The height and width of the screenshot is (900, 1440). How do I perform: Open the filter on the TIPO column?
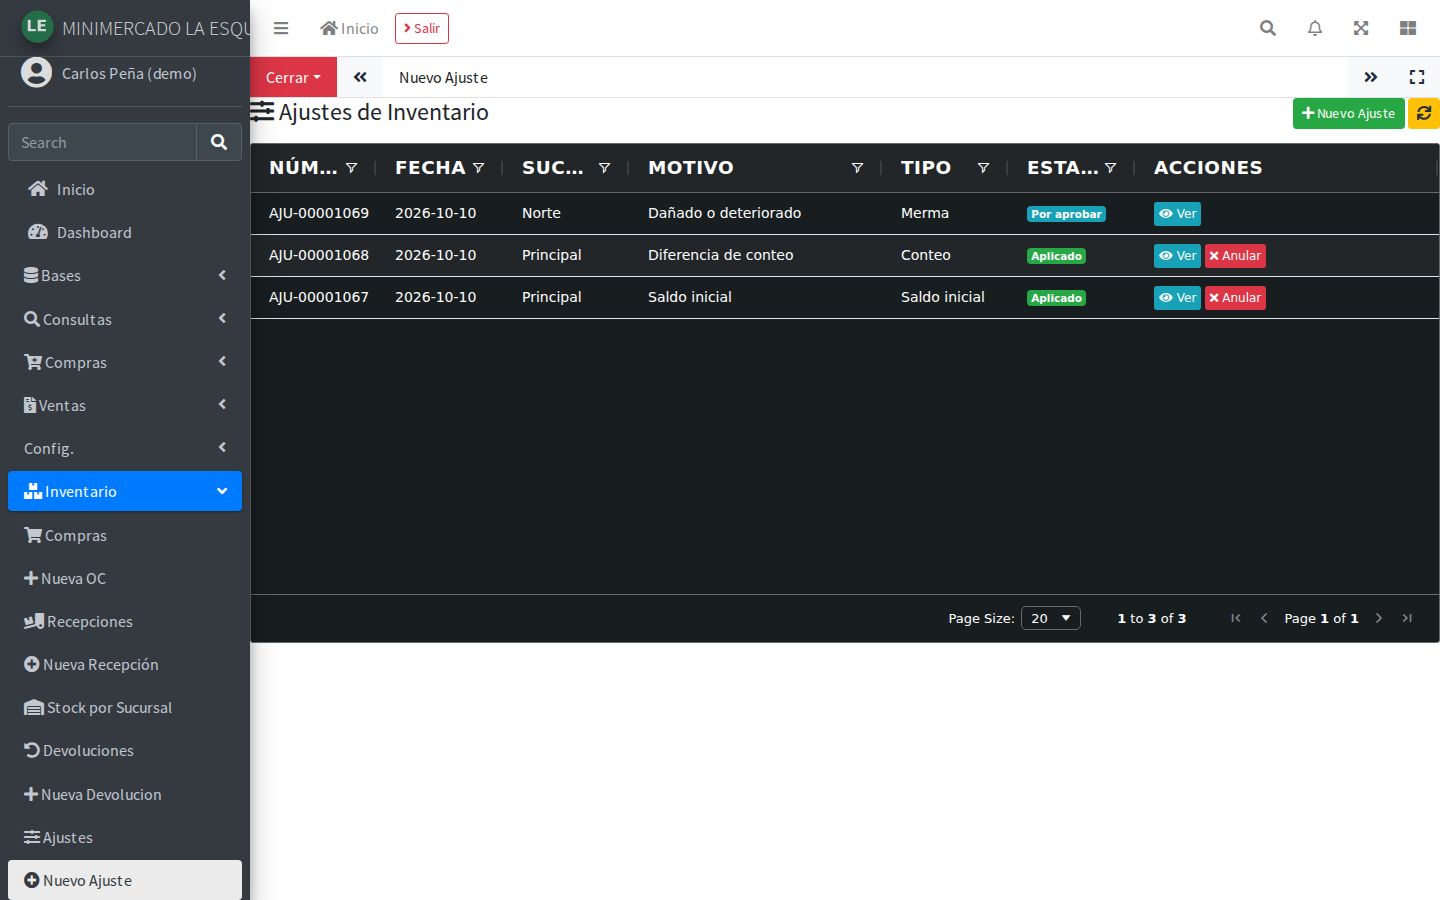click(x=983, y=168)
